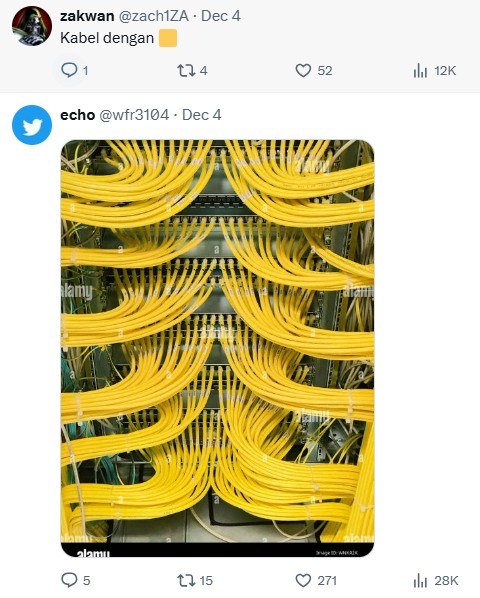Open the yellow cables photo
480x598 pixels.
pyautogui.click(x=217, y=348)
